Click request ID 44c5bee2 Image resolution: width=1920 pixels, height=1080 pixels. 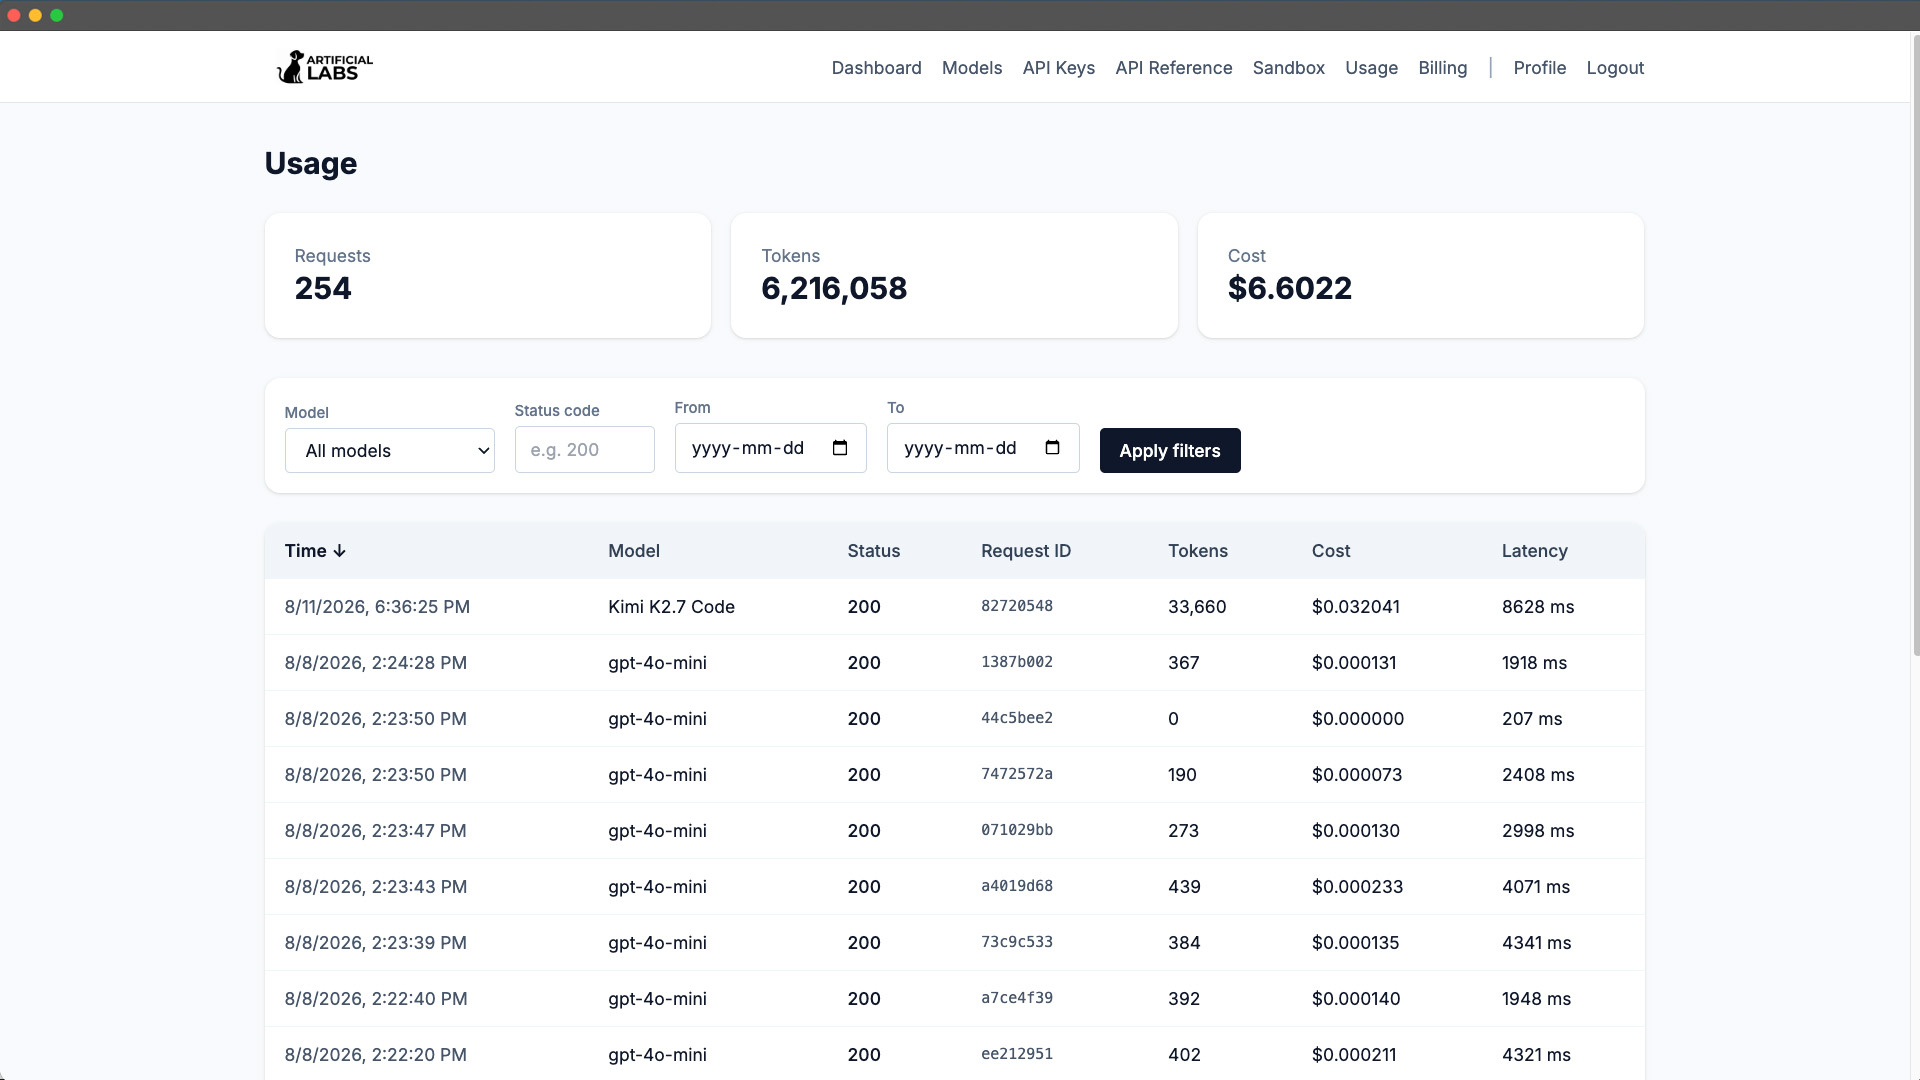tap(1016, 718)
